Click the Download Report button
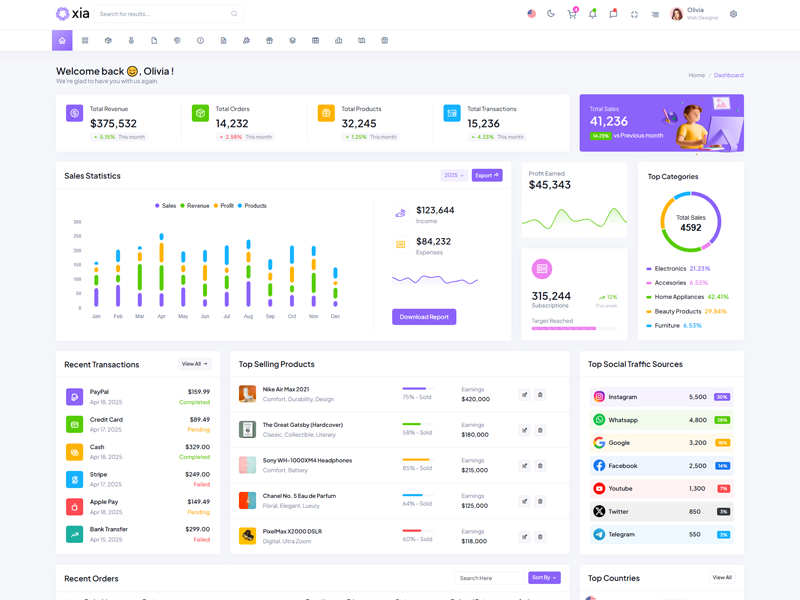The width and height of the screenshot is (800, 600). tap(424, 317)
